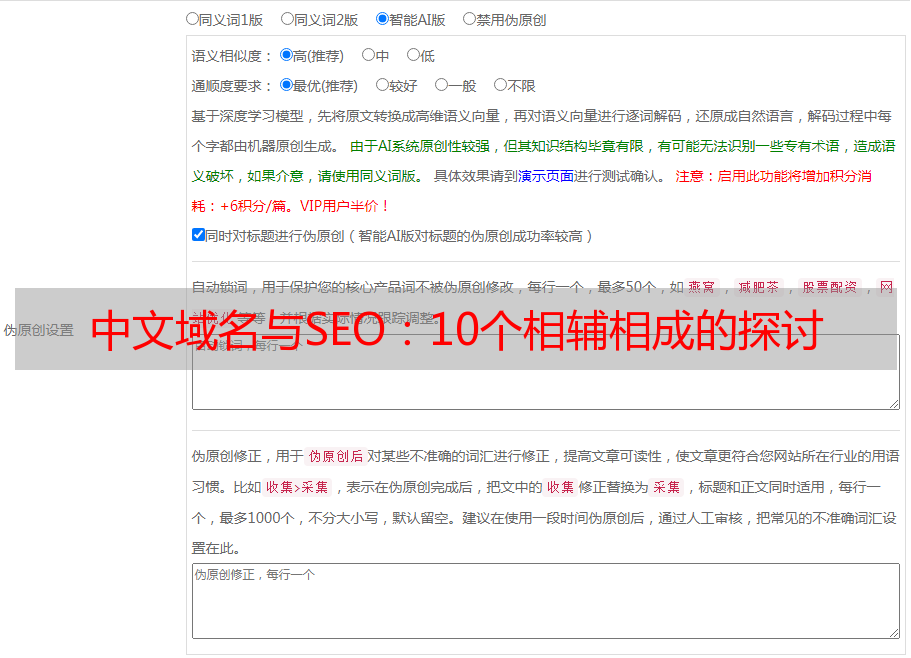Open the 演示页面 link
The image size is (911, 658).
tap(546, 176)
